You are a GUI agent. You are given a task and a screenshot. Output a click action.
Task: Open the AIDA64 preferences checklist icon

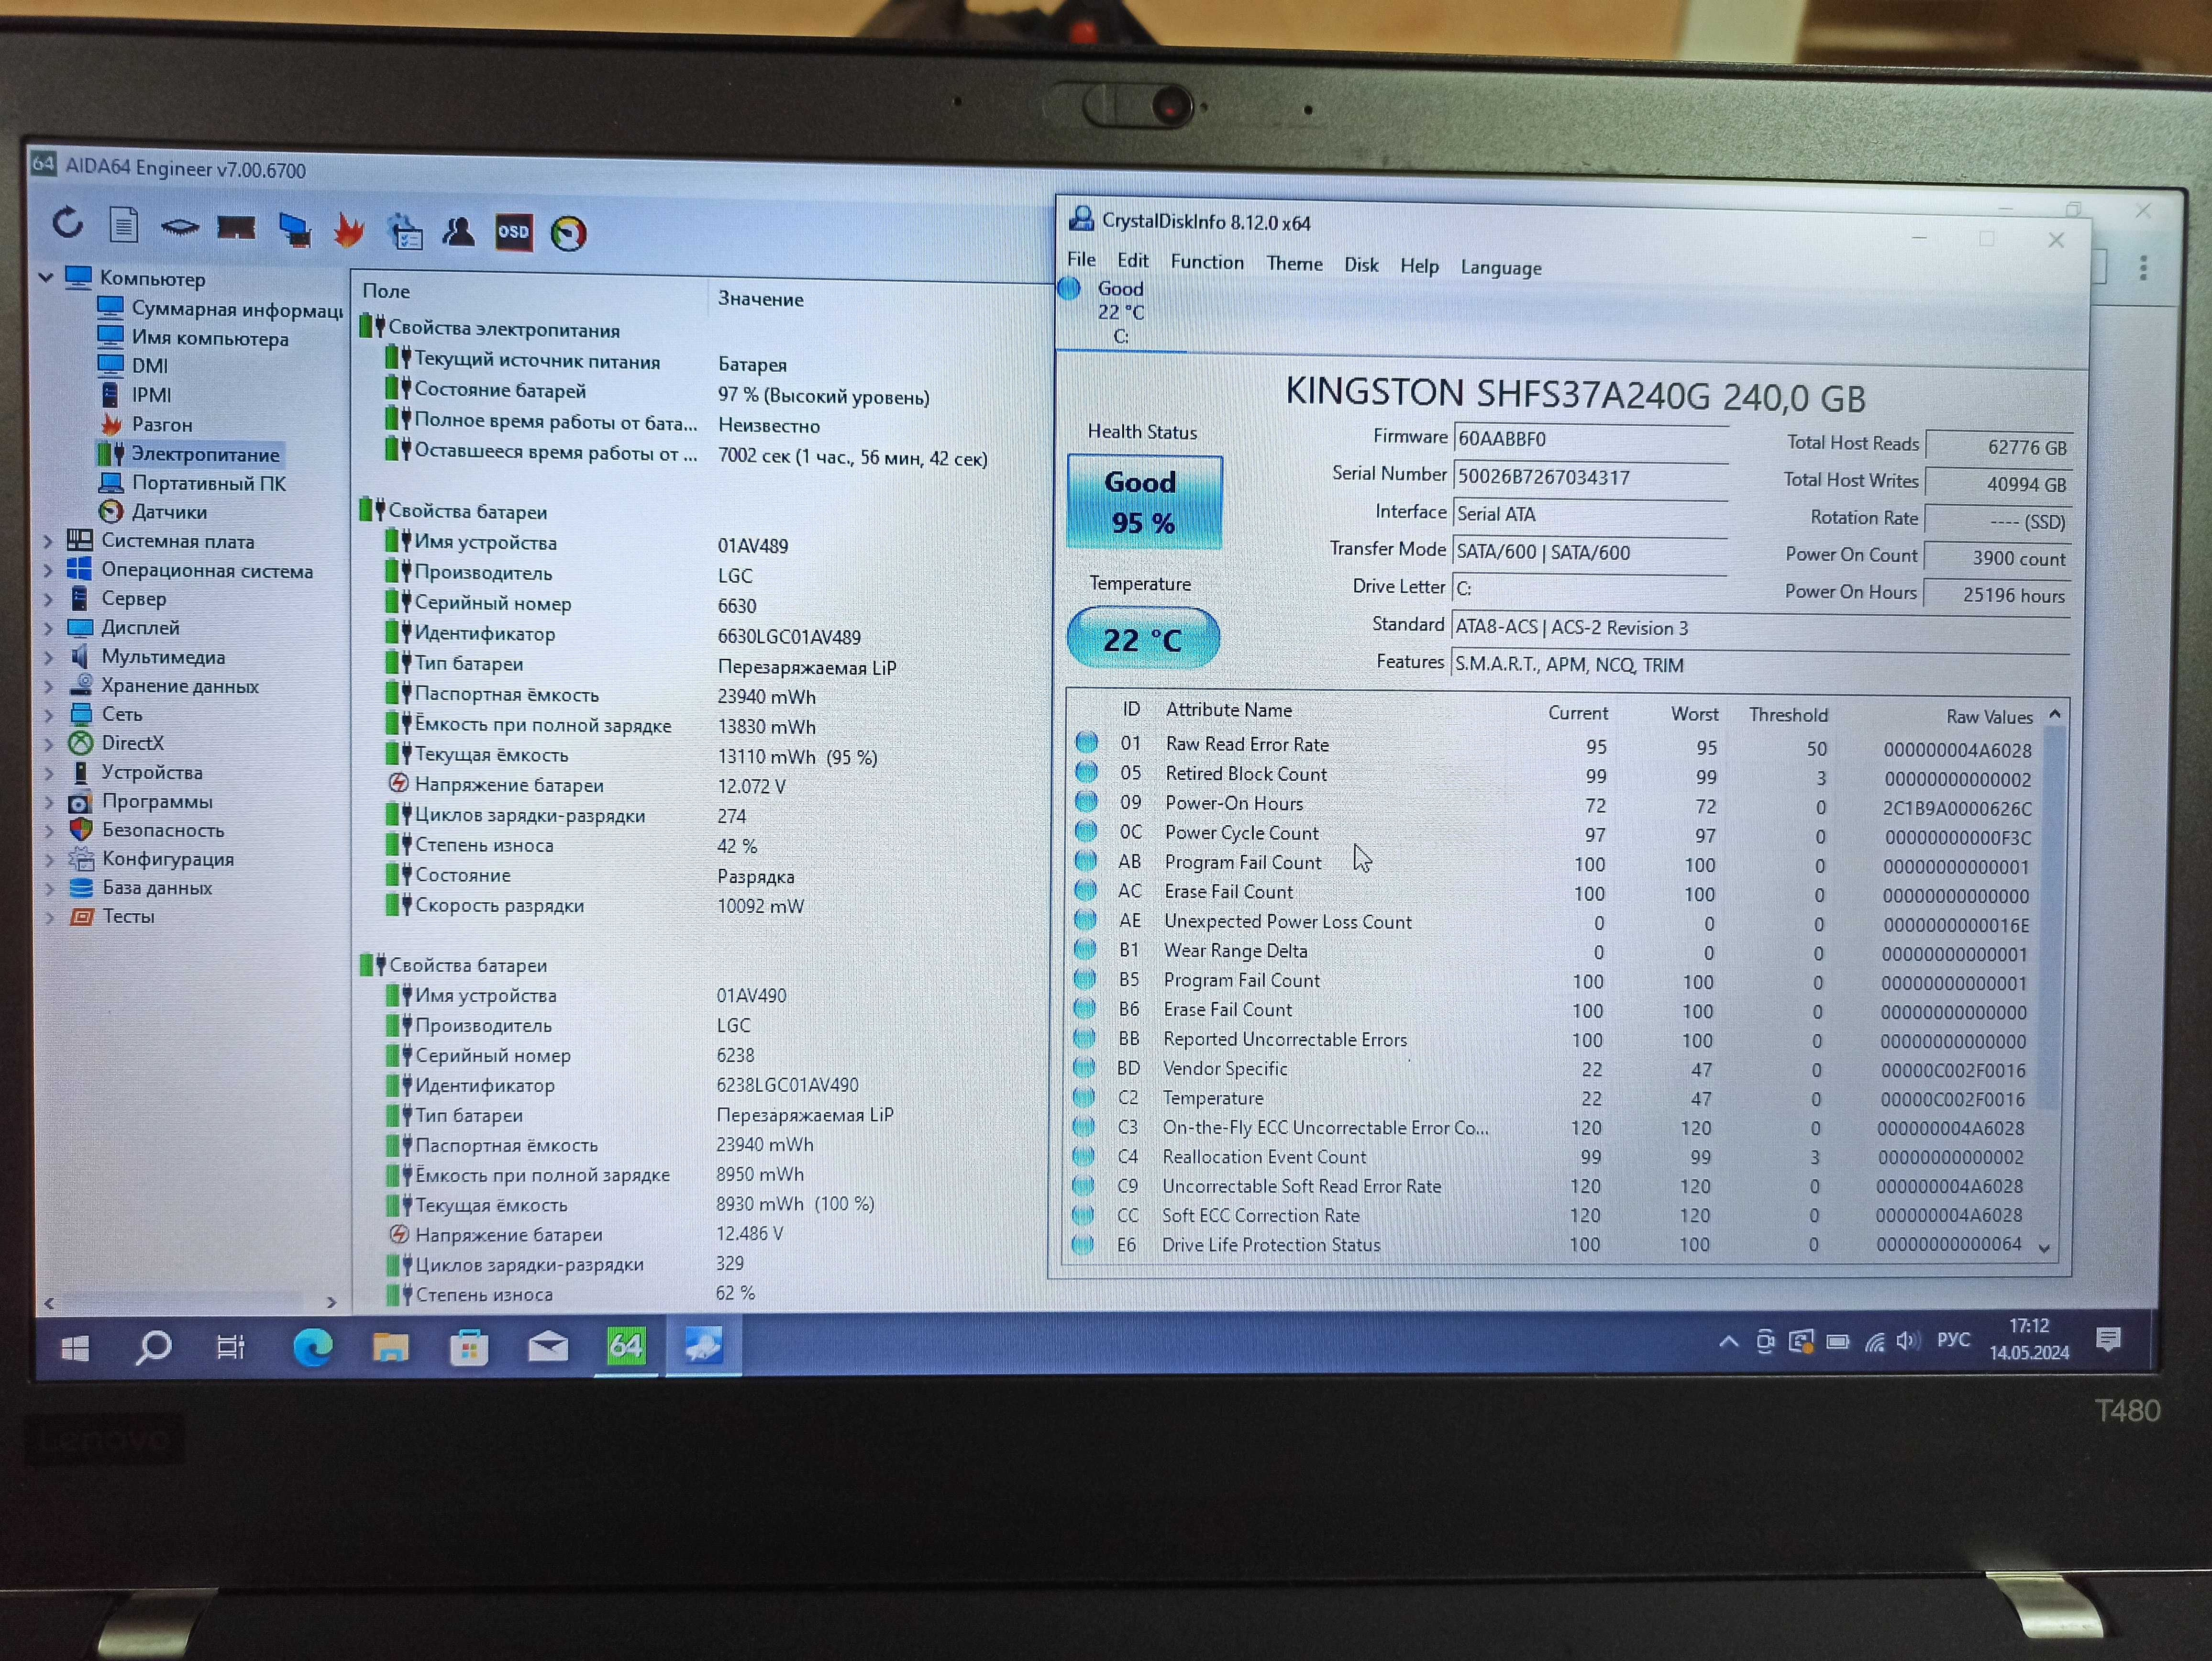pos(405,231)
